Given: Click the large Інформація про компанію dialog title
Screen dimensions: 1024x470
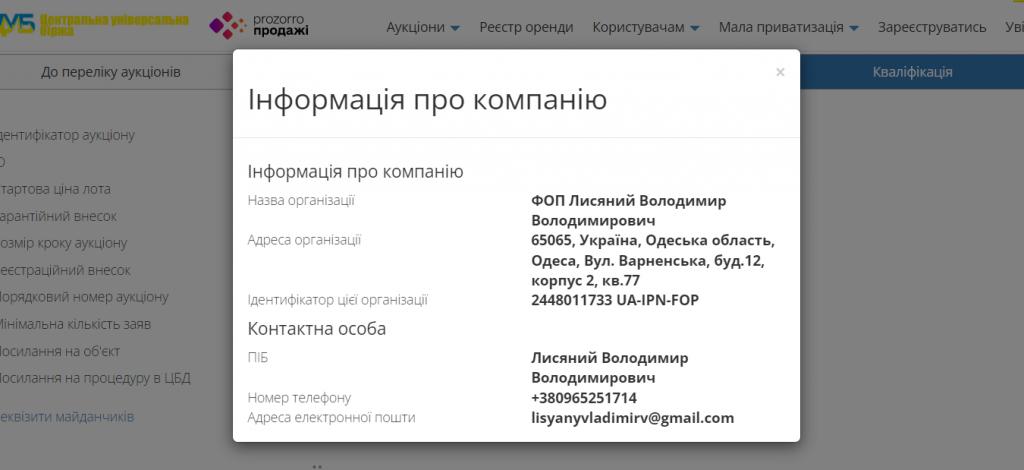Looking at the screenshot, I should [x=427, y=100].
